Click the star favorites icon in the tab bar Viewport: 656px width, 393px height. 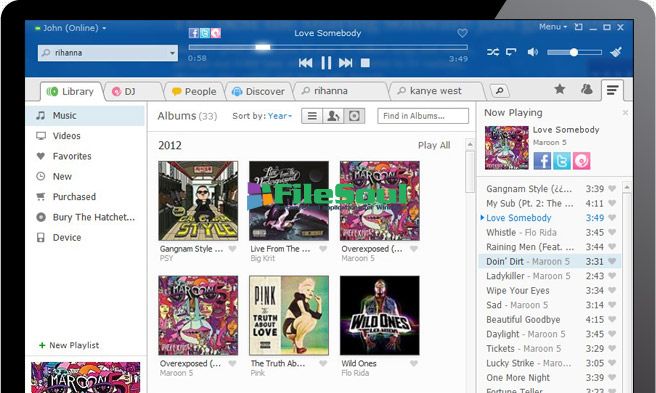coord(560,88)
